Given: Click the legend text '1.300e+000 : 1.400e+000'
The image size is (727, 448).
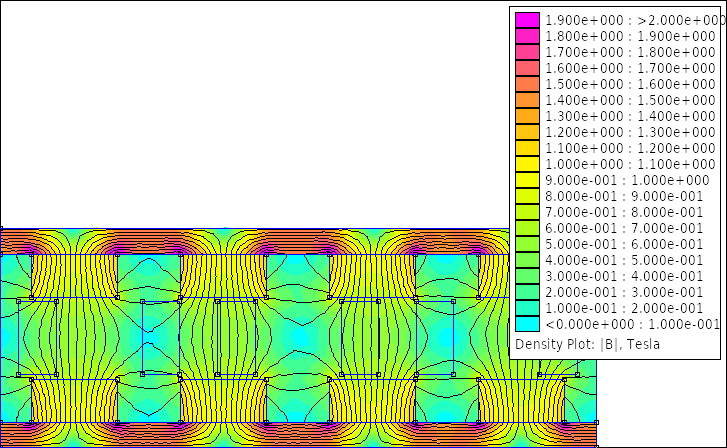Looking at the screenshot, I should (630, 116).
